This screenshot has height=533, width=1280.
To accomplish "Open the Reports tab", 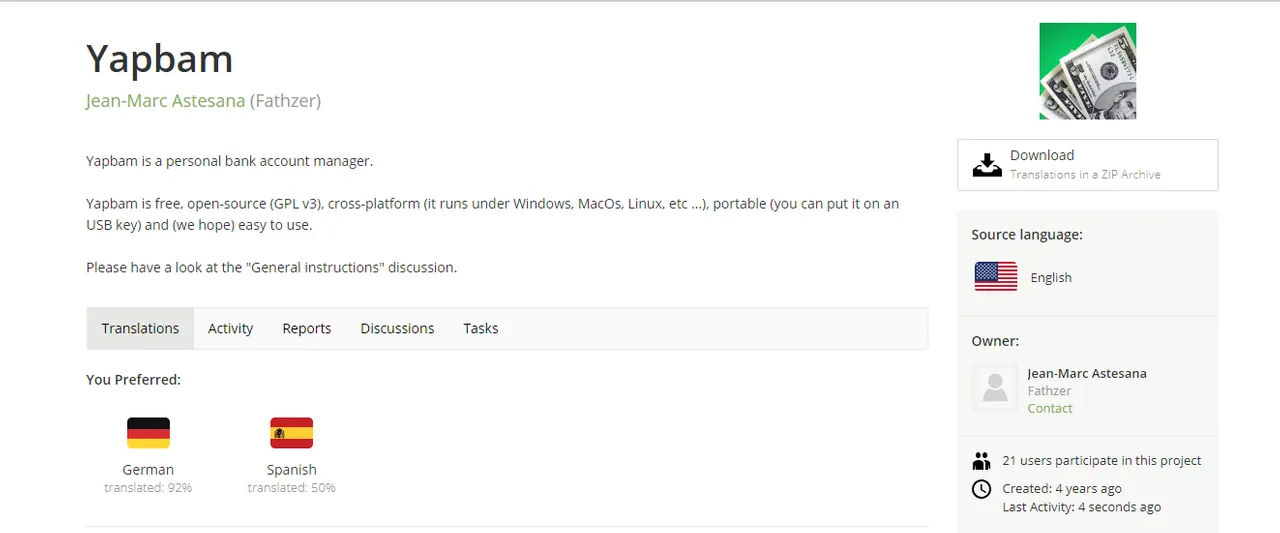I will coord(307,328).
